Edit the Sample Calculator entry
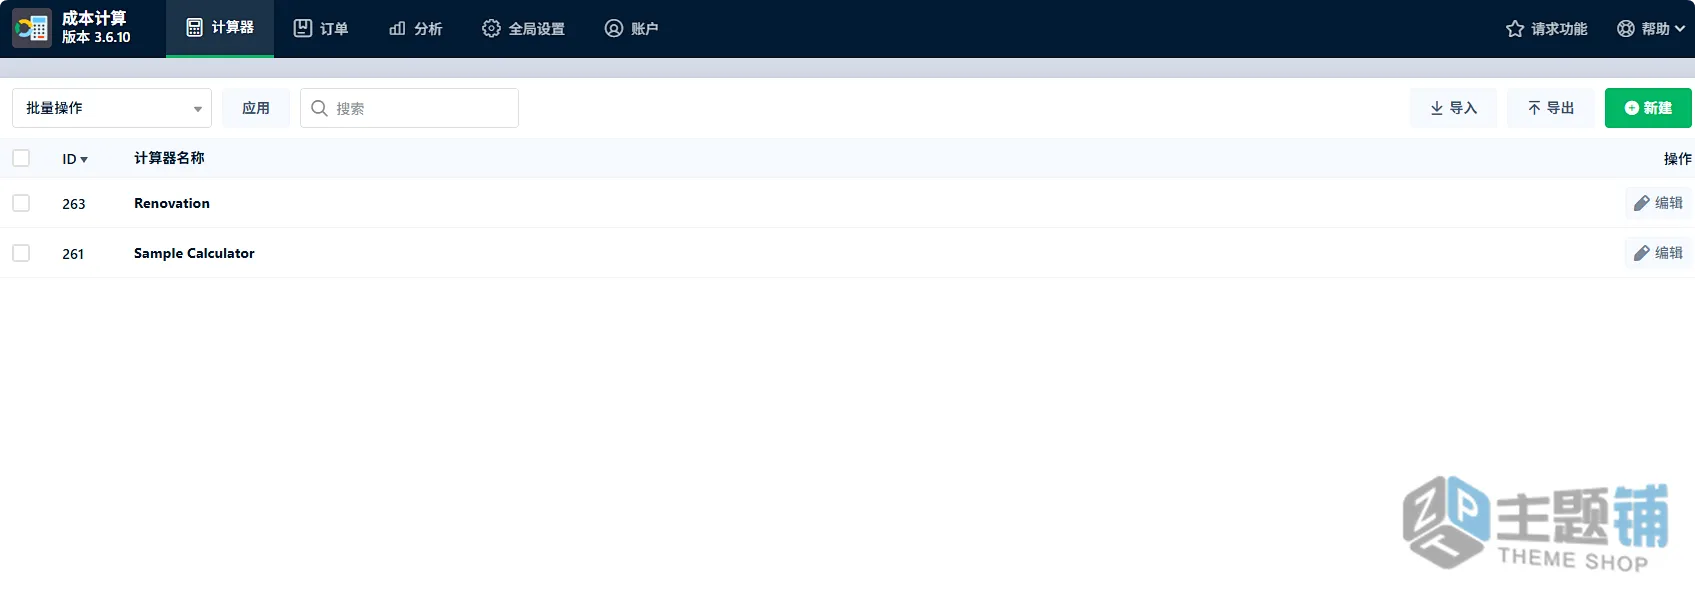Screen dimensions: 1695x600 click(1658, 253)
